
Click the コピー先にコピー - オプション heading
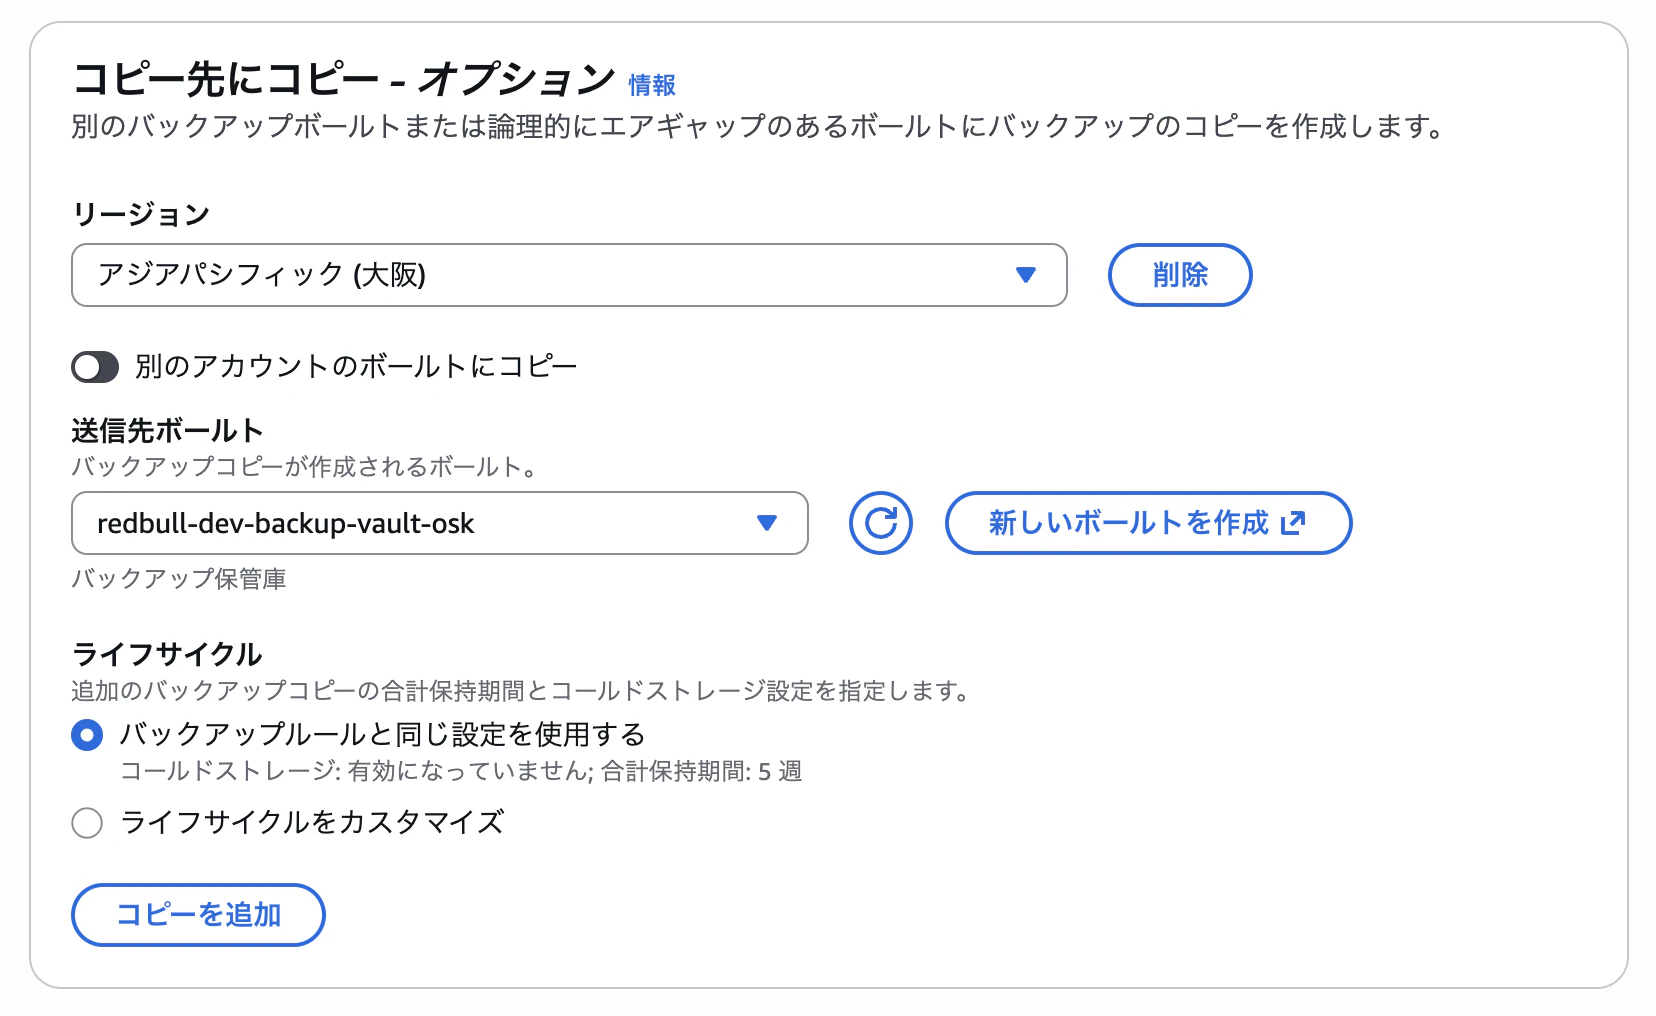[344, 79]
